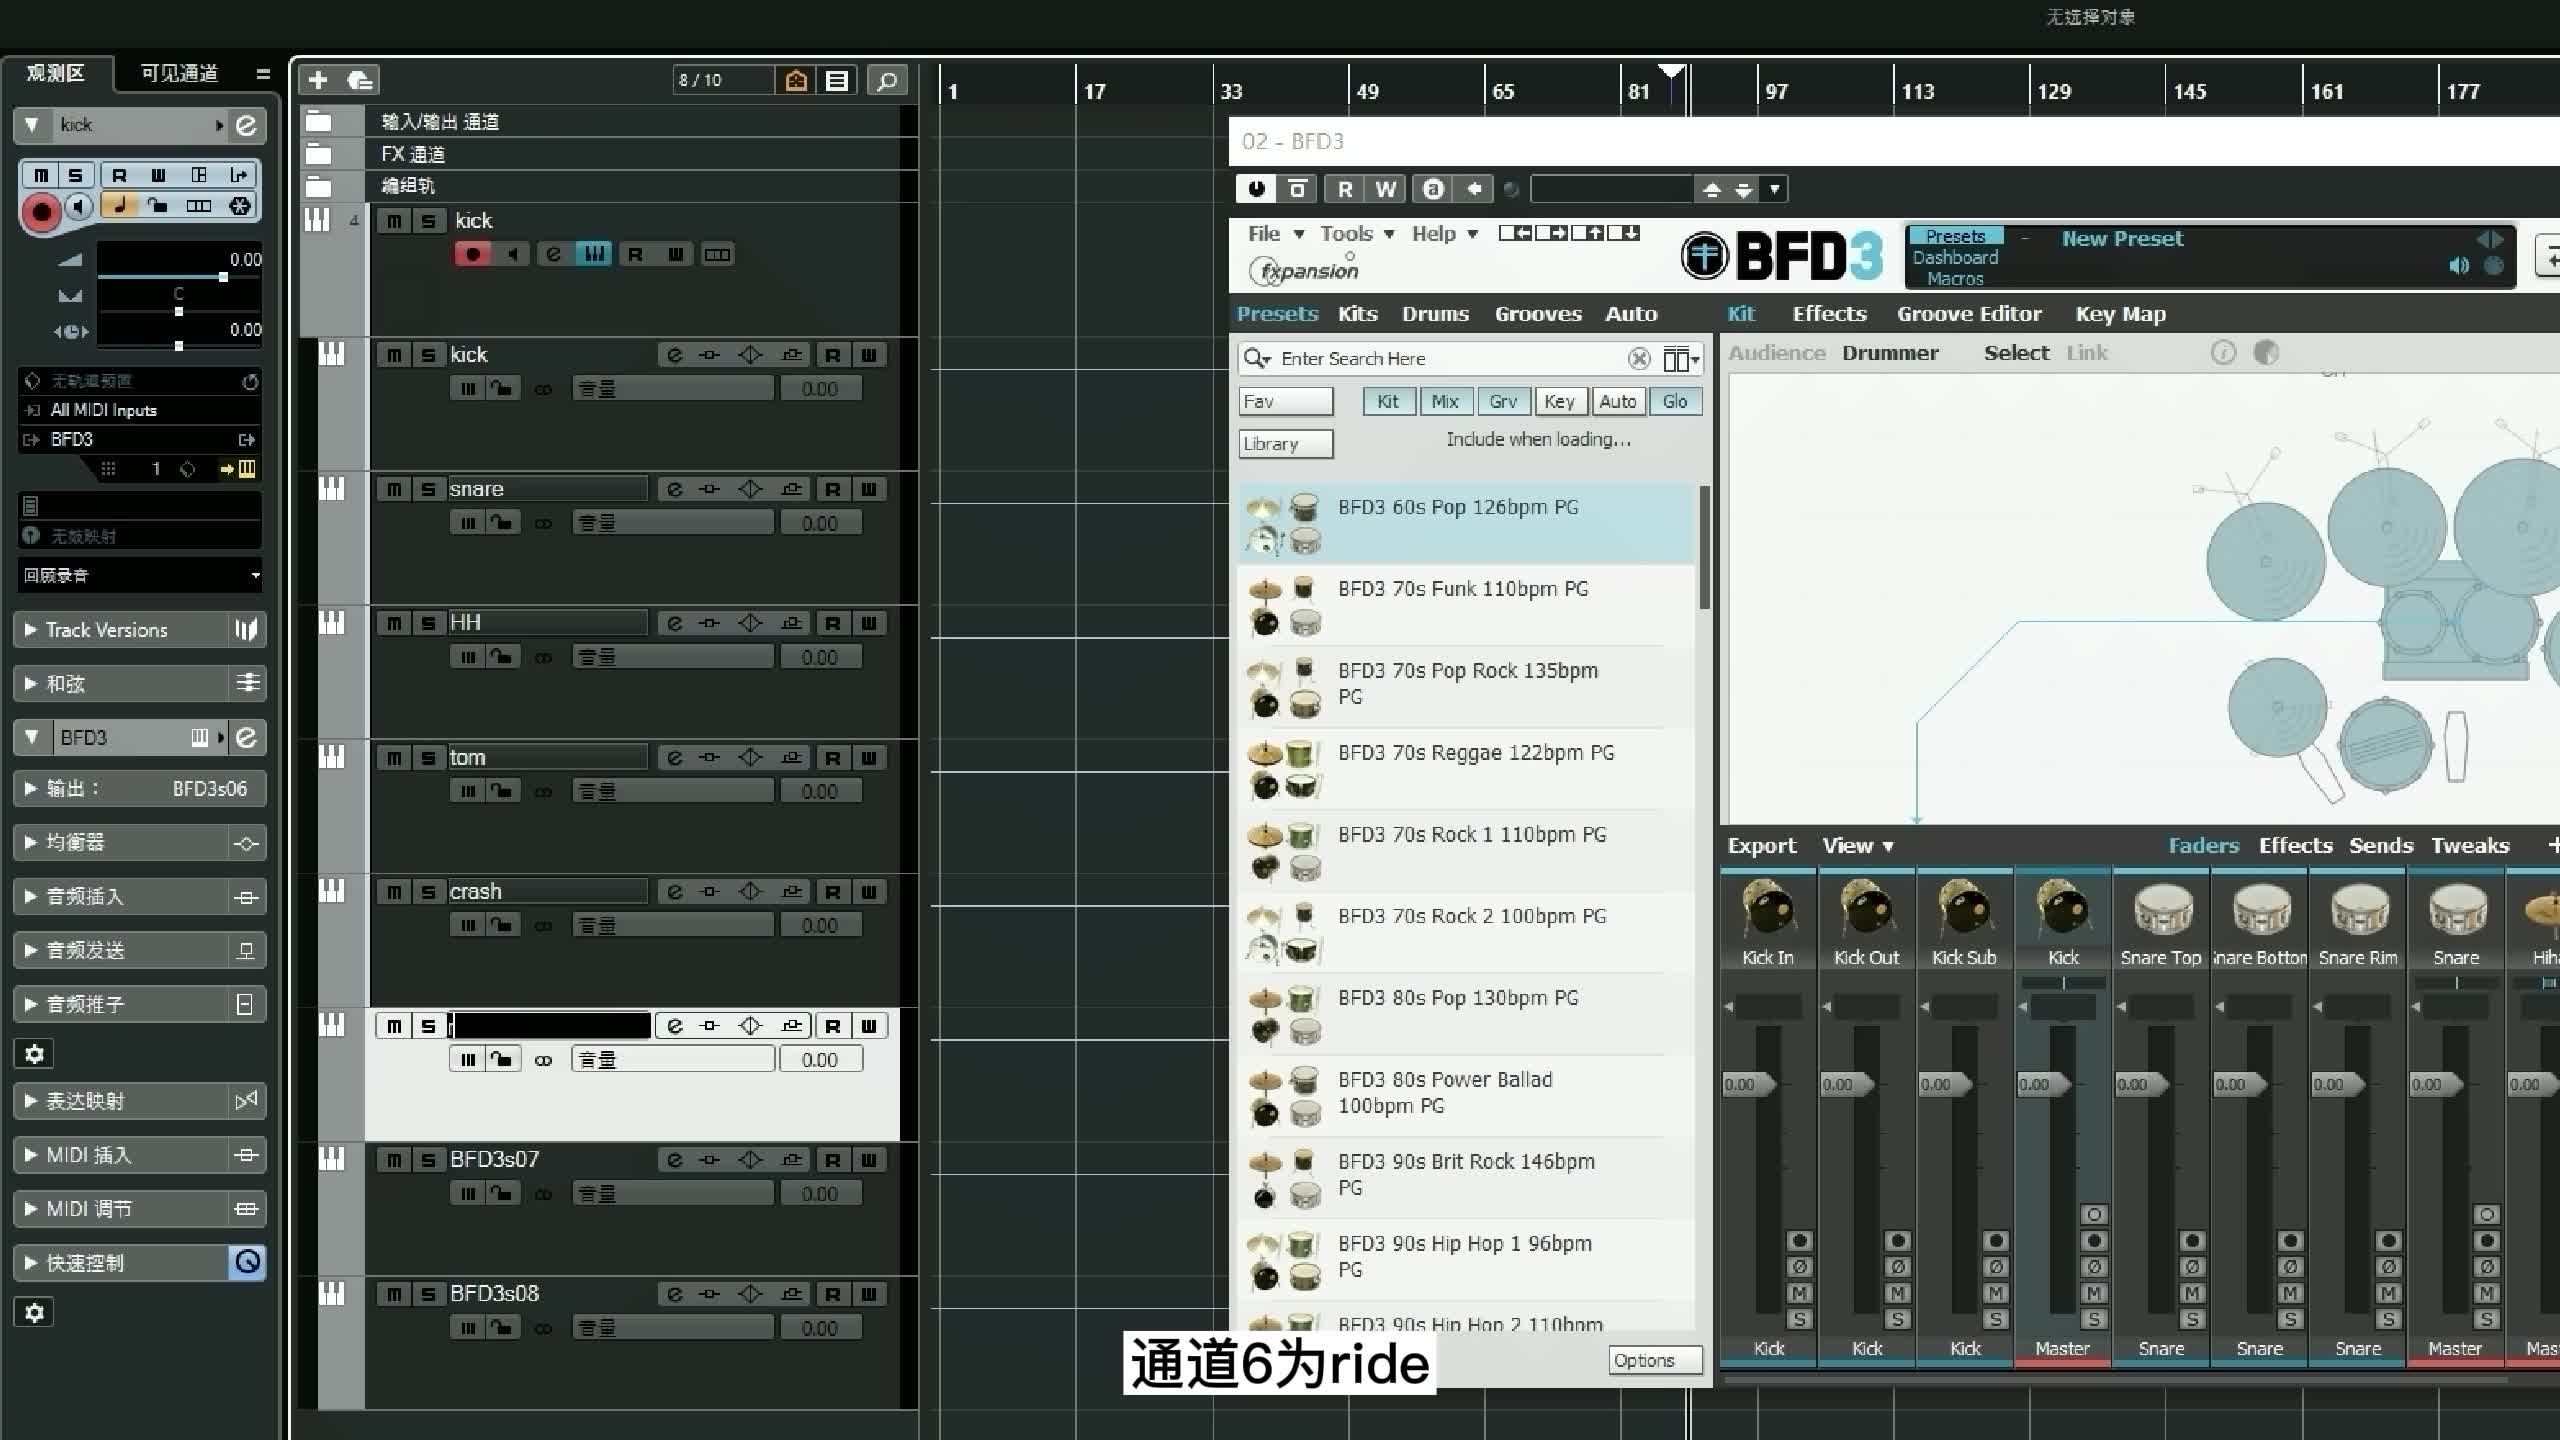Click the BFD3 plugin power icon
Screen dimensions: 2560x1440
[1257, 189]
